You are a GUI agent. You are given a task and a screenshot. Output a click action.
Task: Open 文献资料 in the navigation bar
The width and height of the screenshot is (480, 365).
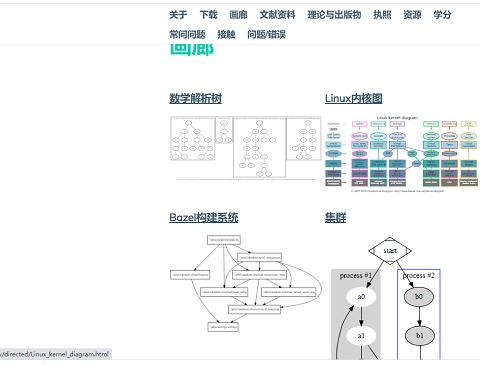(x=277, y=15)
